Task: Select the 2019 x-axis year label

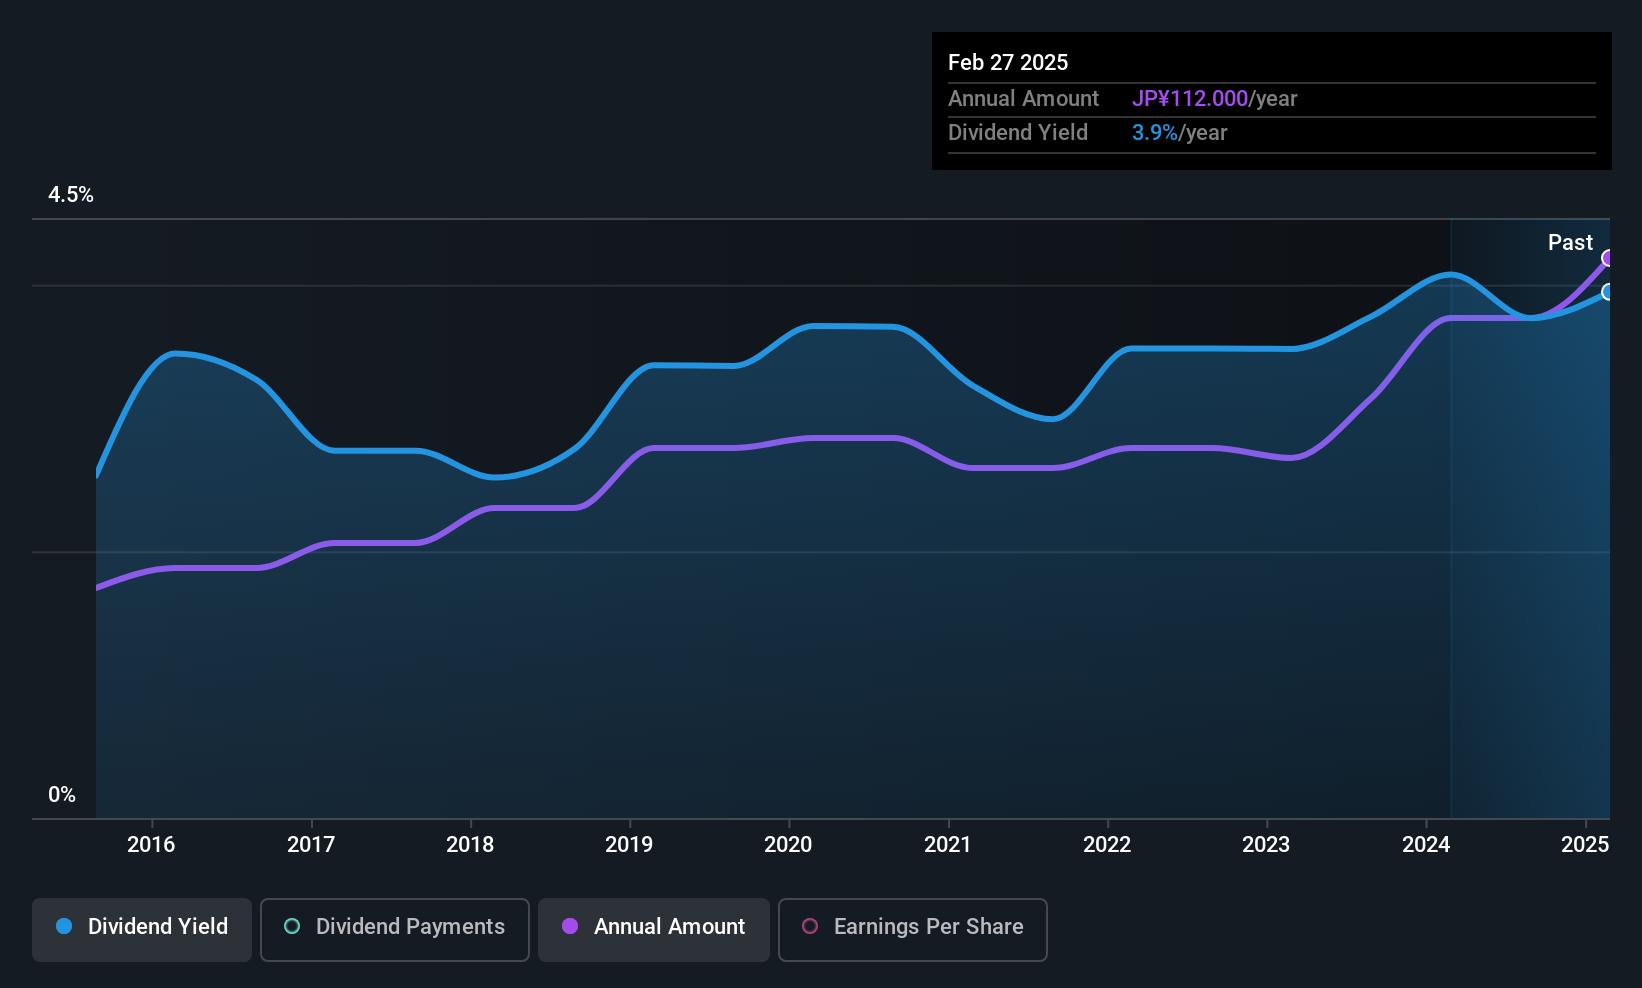Action: click(629, 845)
